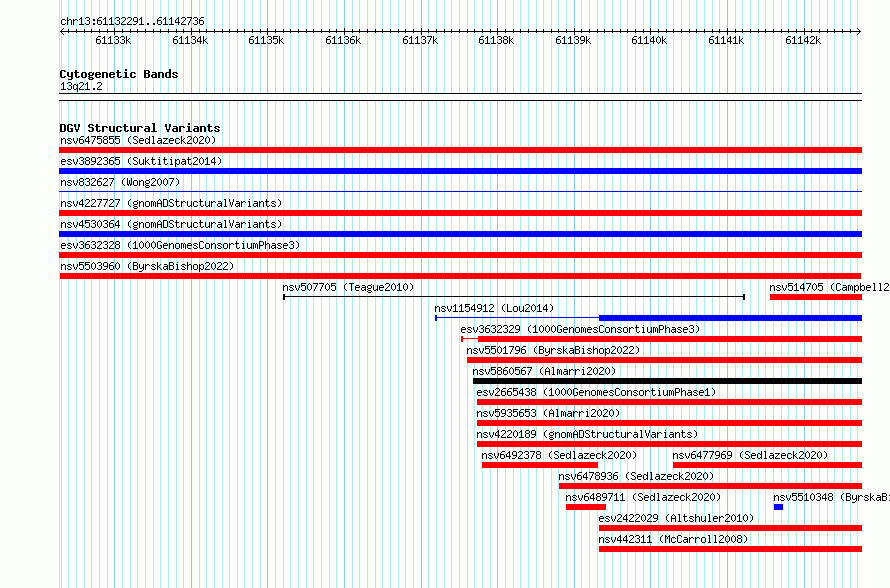Click the 61135k ruler tick label
890x588 pixels.
pos(267,40)
